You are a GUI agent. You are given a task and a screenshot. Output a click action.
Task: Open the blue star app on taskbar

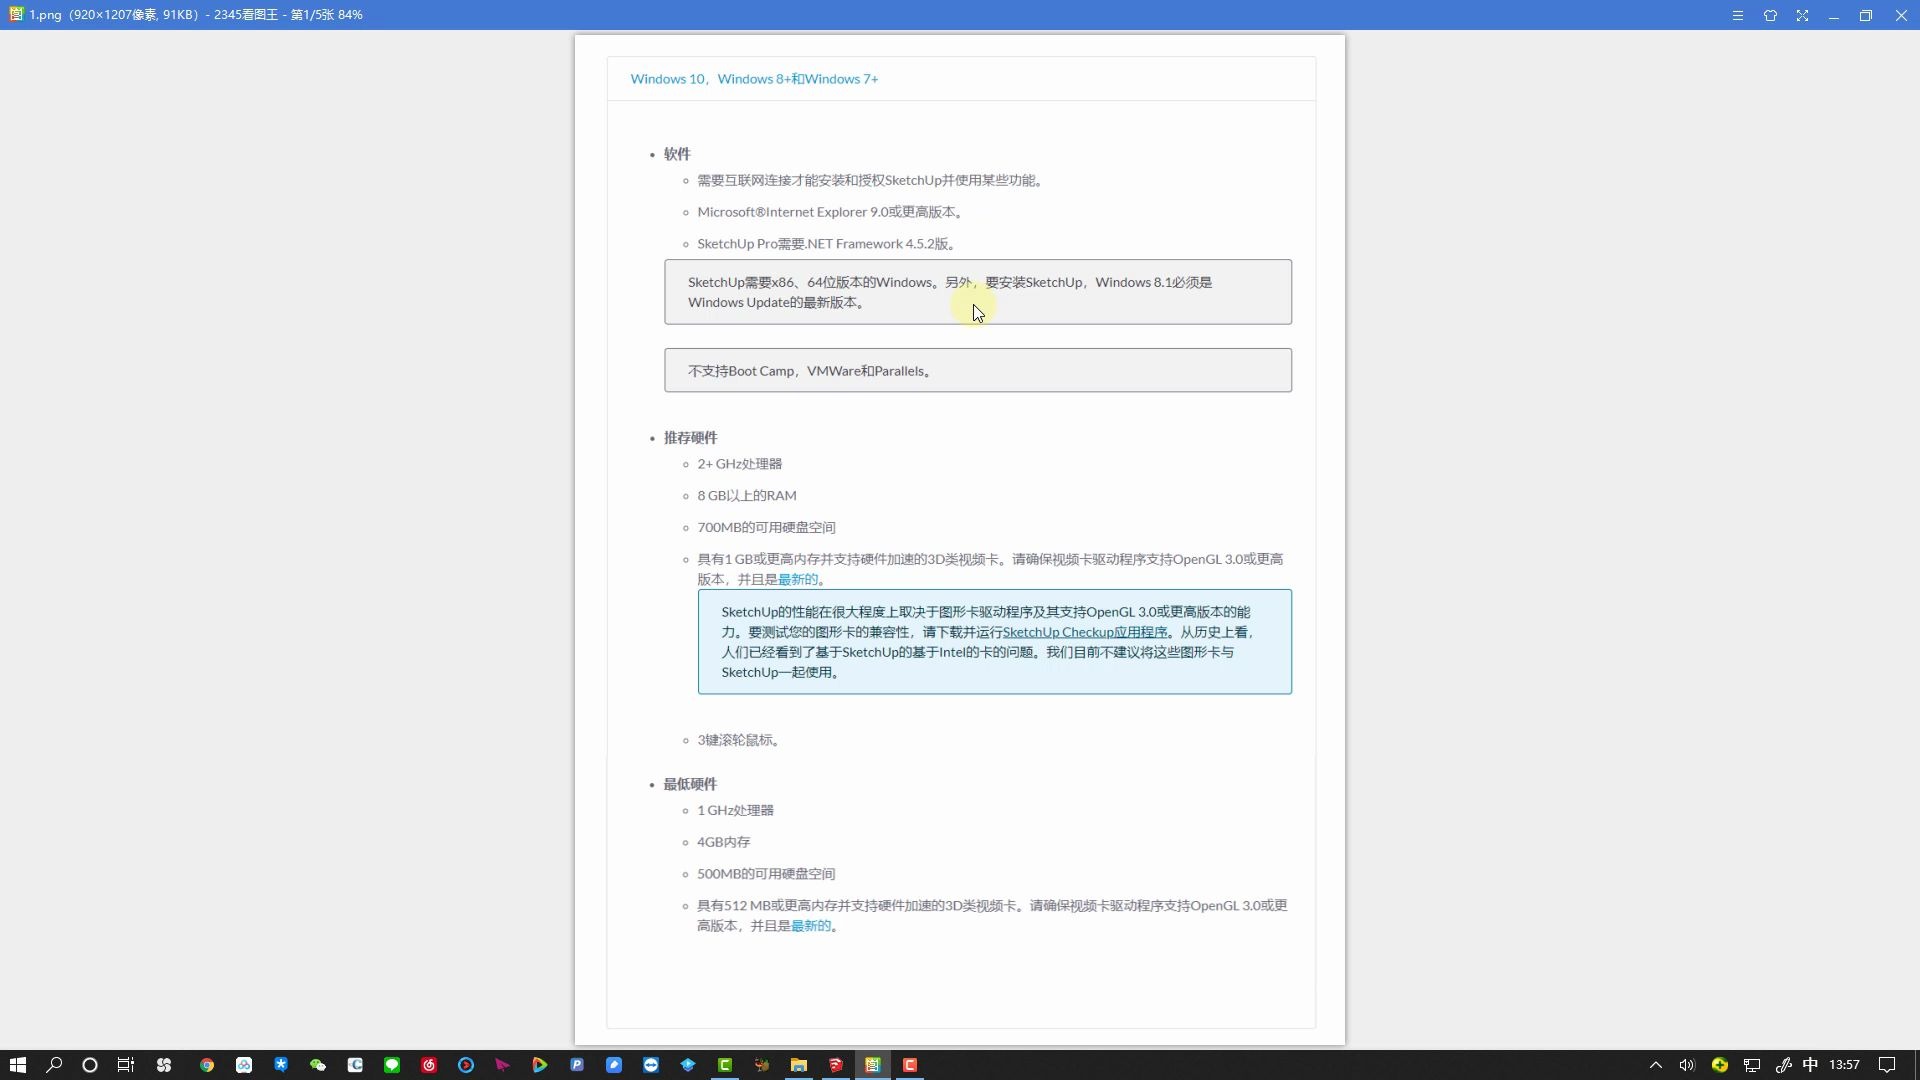pos(281,1065)
